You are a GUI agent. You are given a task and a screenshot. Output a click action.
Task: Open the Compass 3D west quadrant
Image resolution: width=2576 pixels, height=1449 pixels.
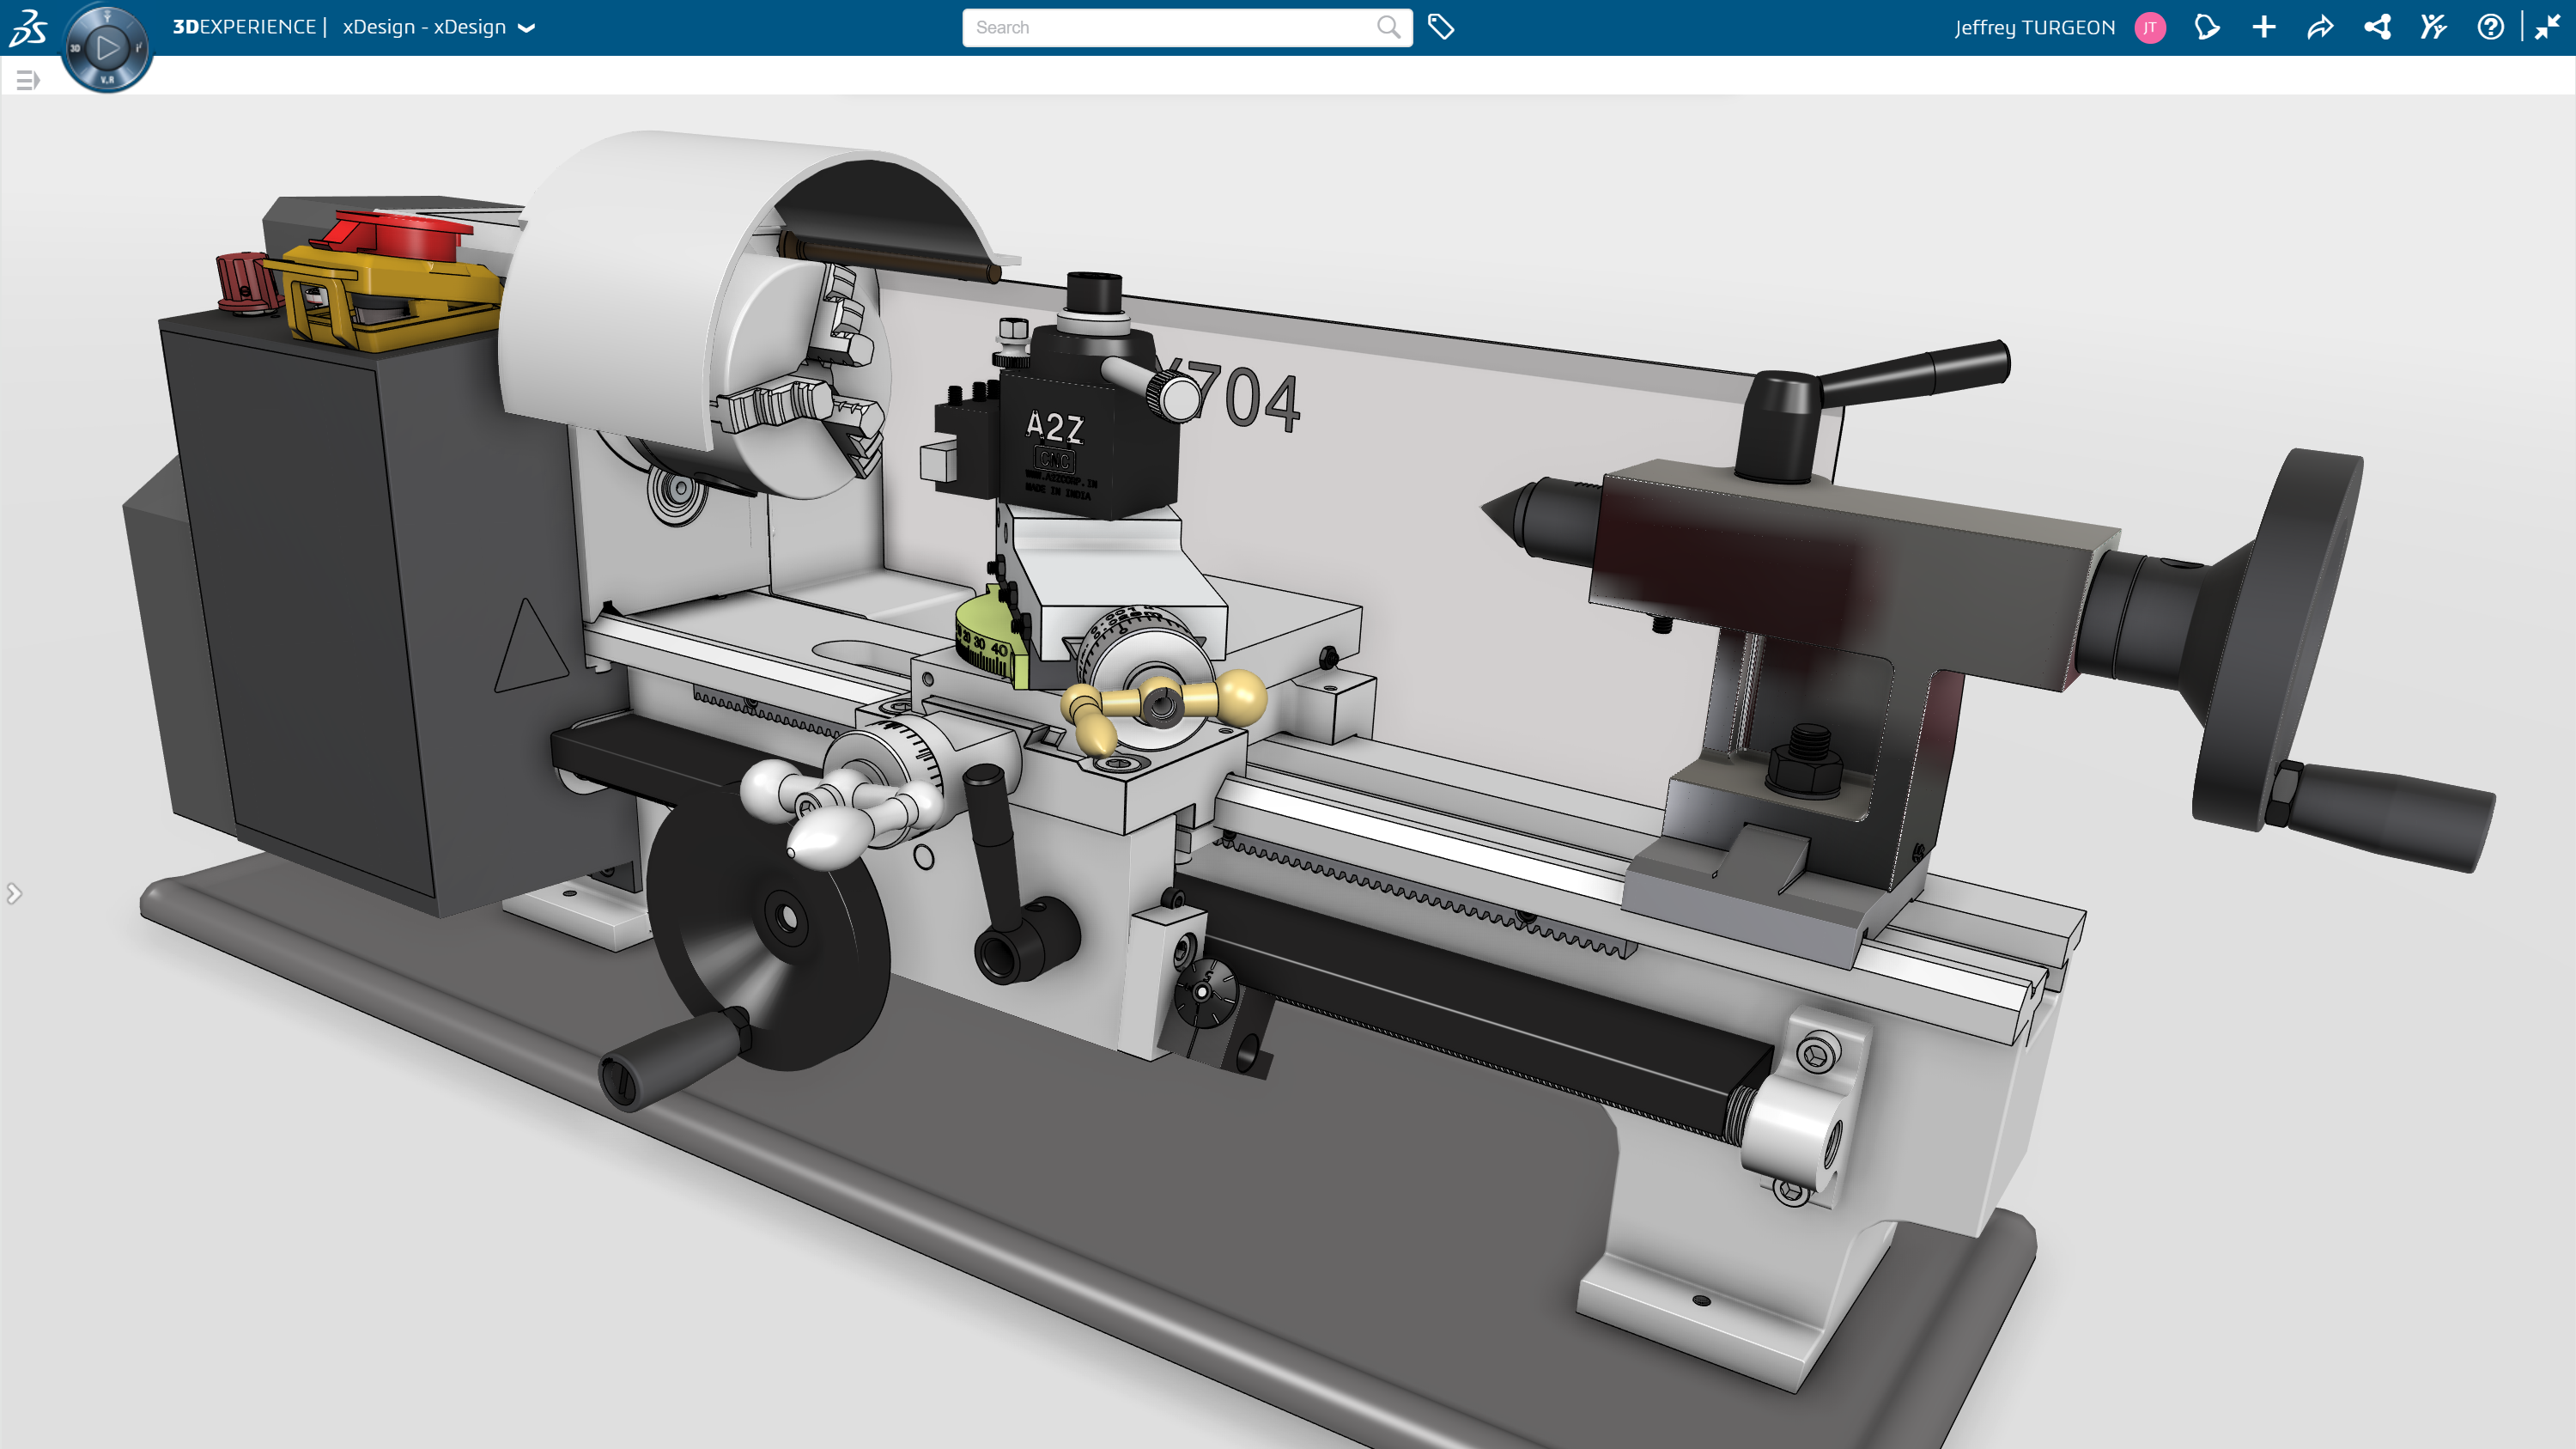click(x=75, y=47)
